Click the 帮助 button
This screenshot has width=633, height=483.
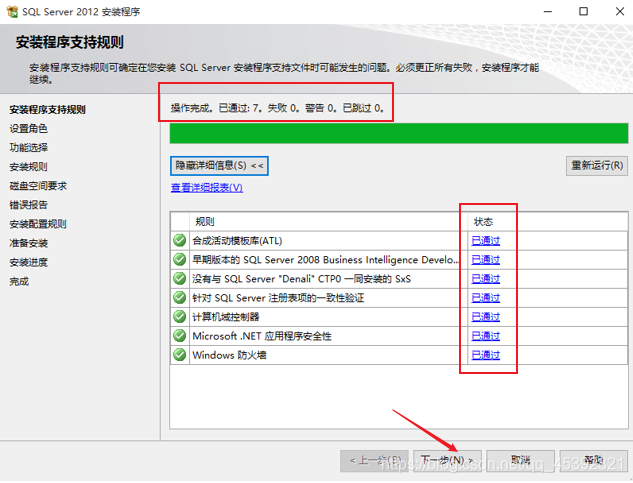pyautogui.click(x=593, y=460)
